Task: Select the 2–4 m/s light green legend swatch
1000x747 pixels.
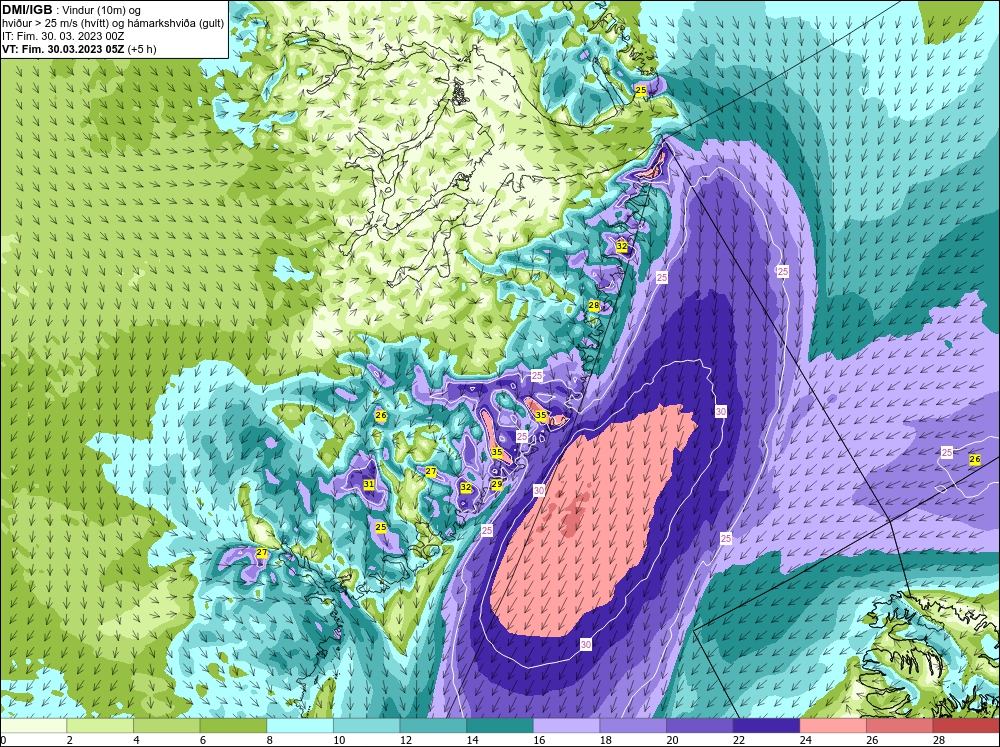Action: (x=100, y=726)
